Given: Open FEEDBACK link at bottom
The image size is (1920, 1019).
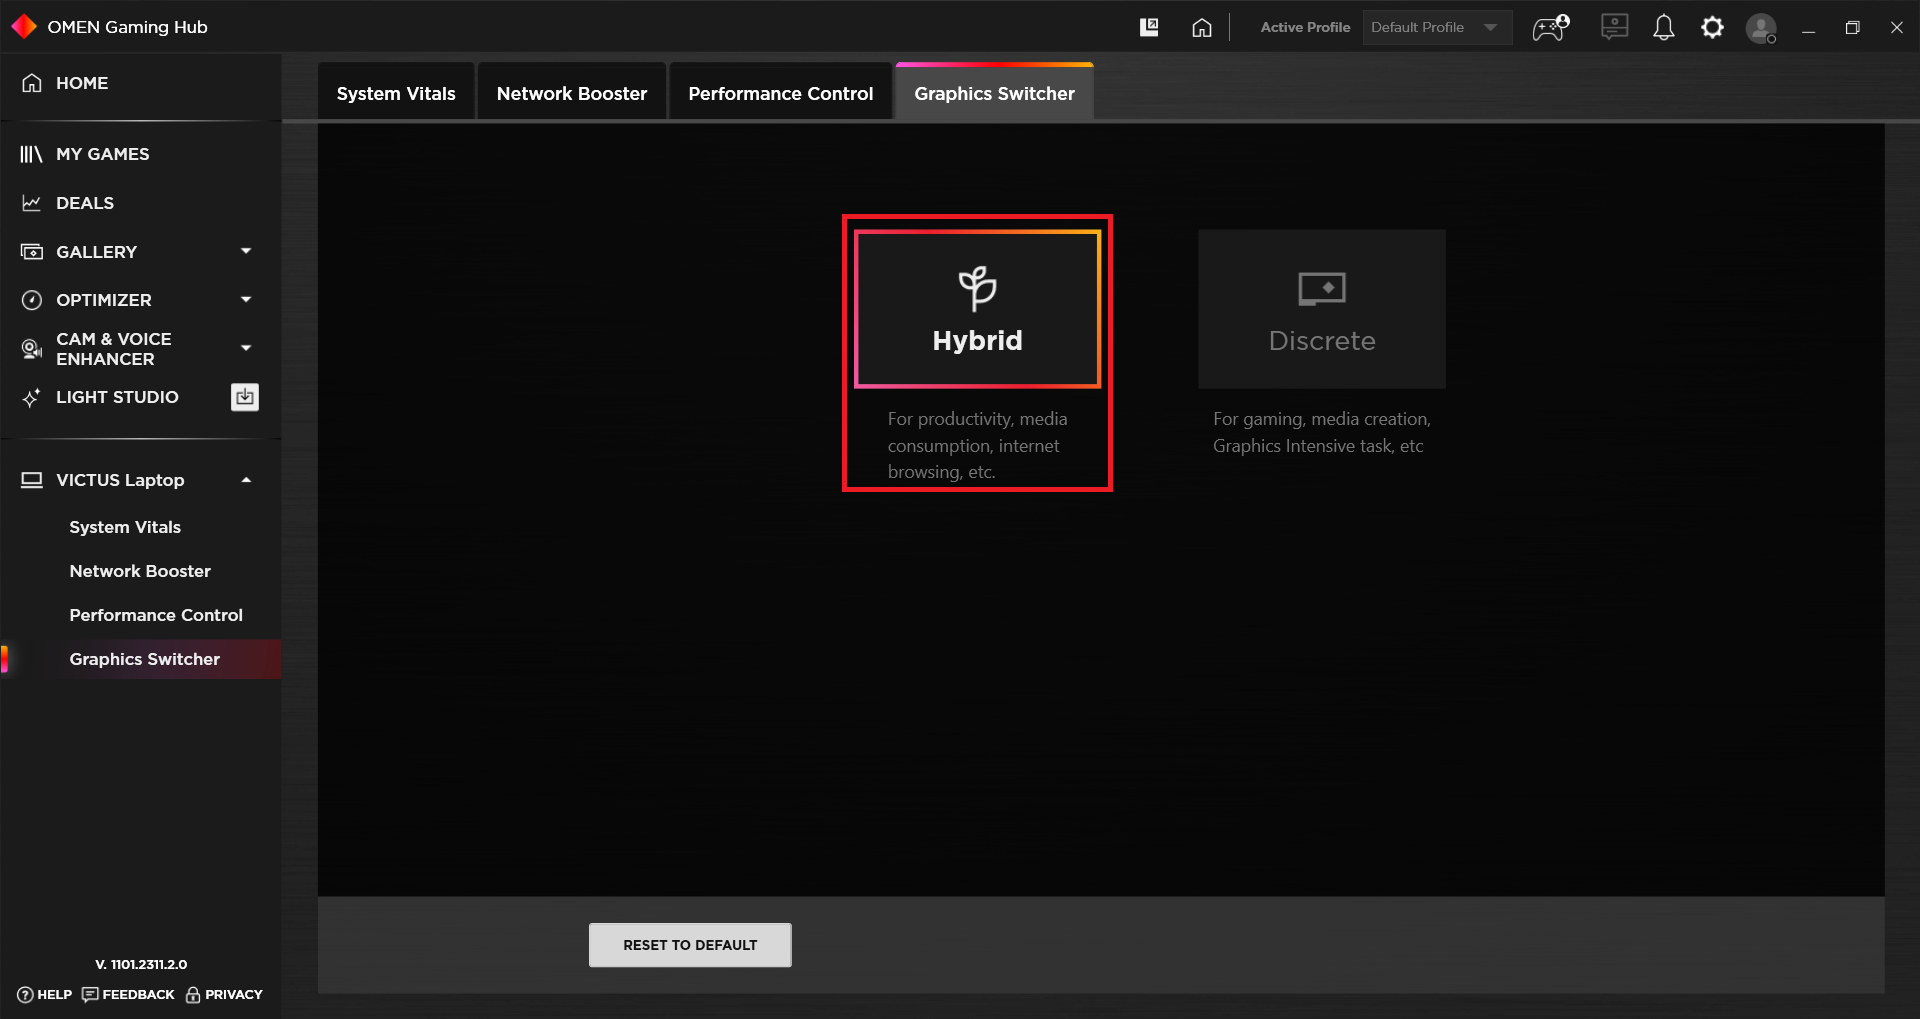Looking at the screenshot, I should pos(128,995).
